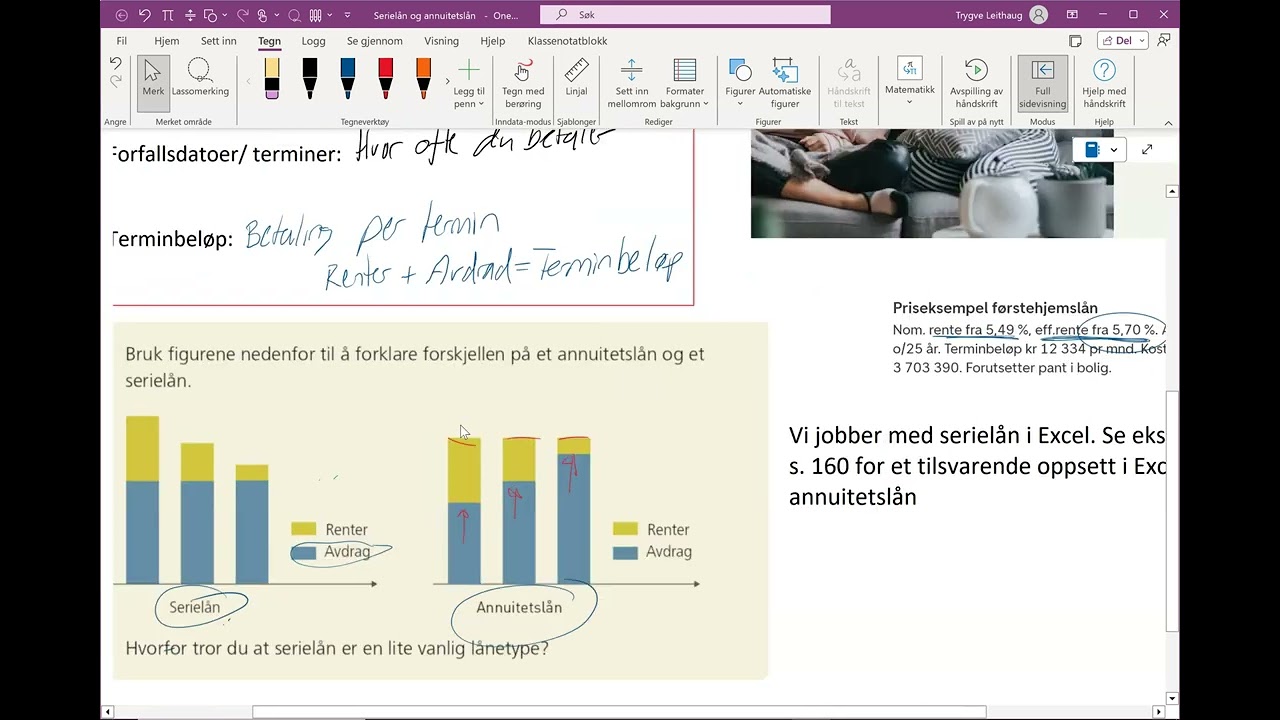
Task: Click the pi equation icon in title bar
Action: (166, 15)
